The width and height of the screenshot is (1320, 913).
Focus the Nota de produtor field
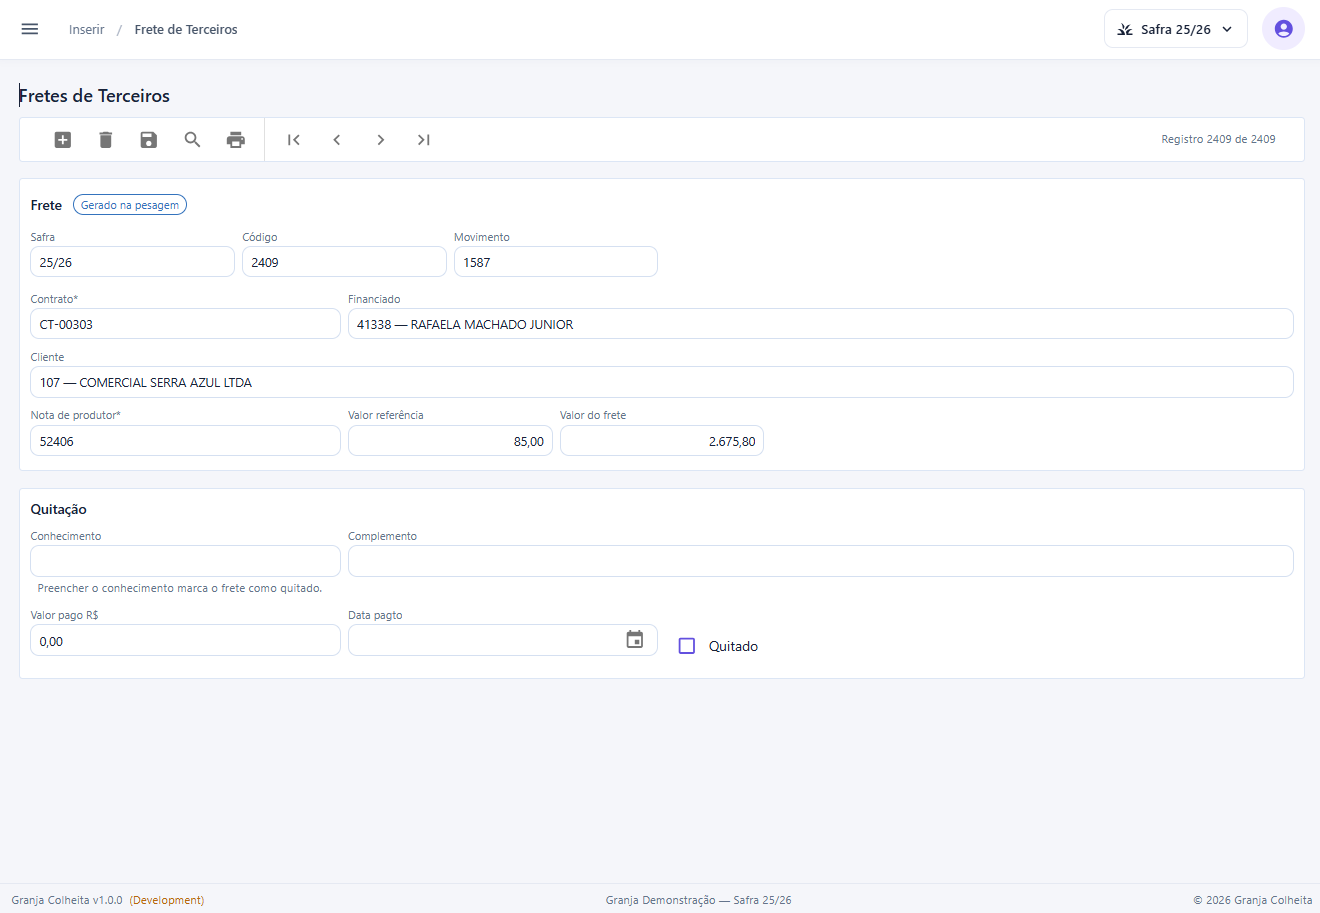coord(185,441)
